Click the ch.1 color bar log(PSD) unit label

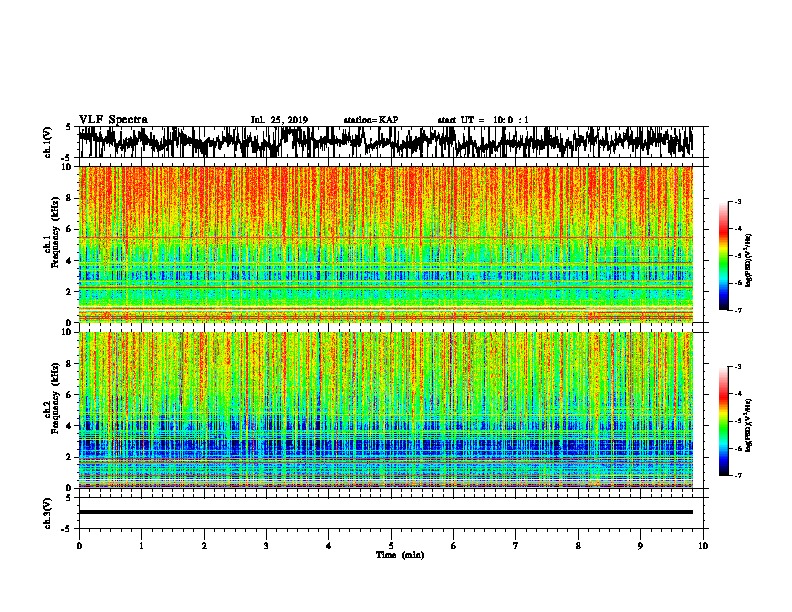[x=749, y=260]
